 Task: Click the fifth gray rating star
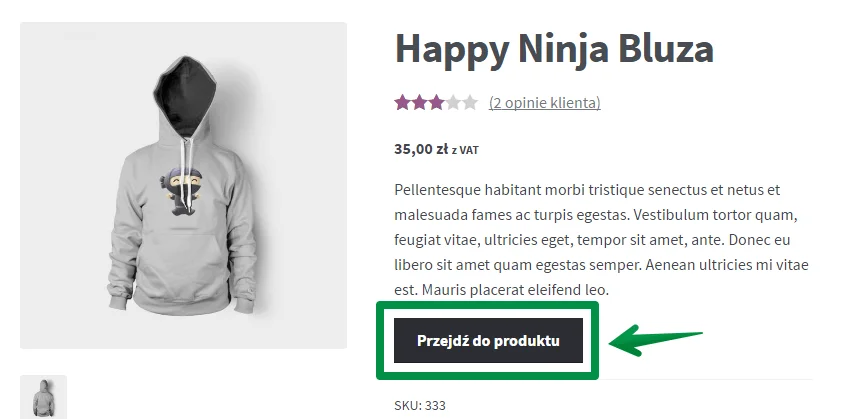tap(469, 102)
